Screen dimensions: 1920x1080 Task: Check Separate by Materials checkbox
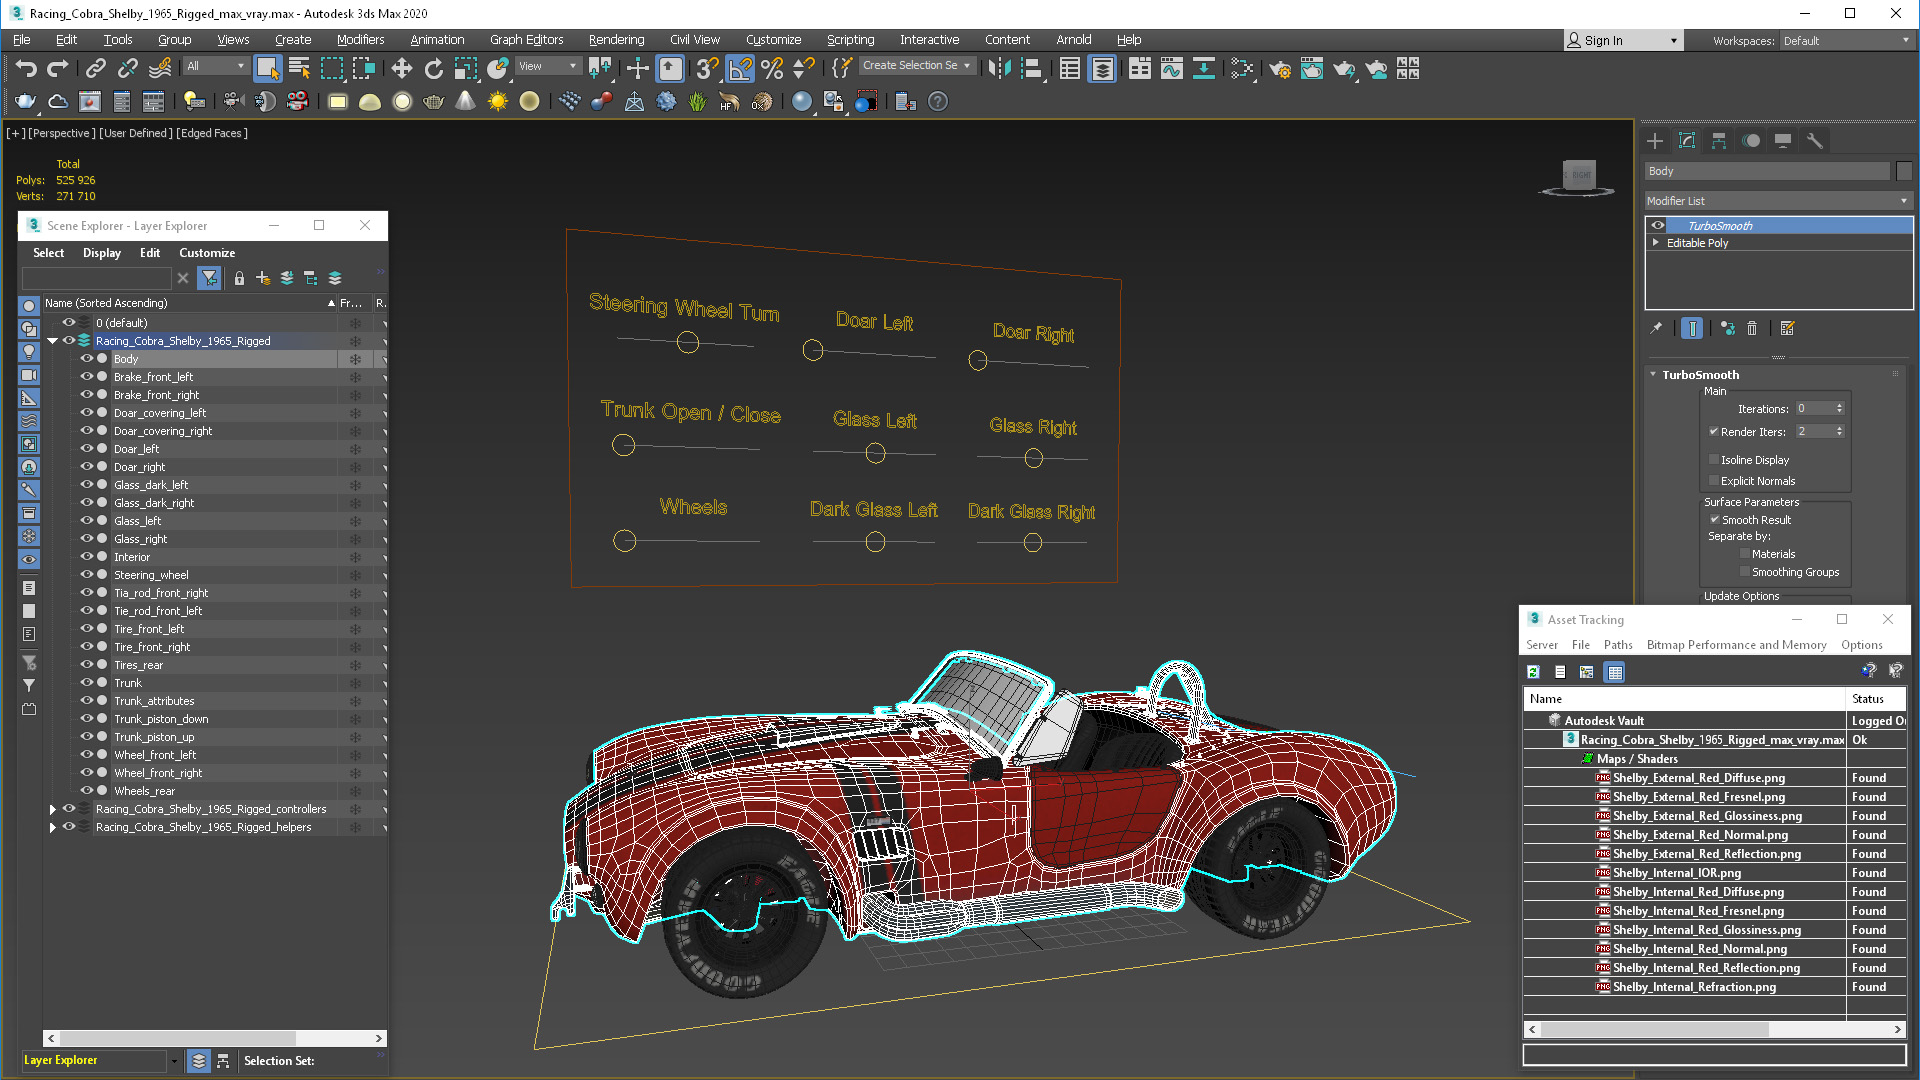pos(1745,554)
